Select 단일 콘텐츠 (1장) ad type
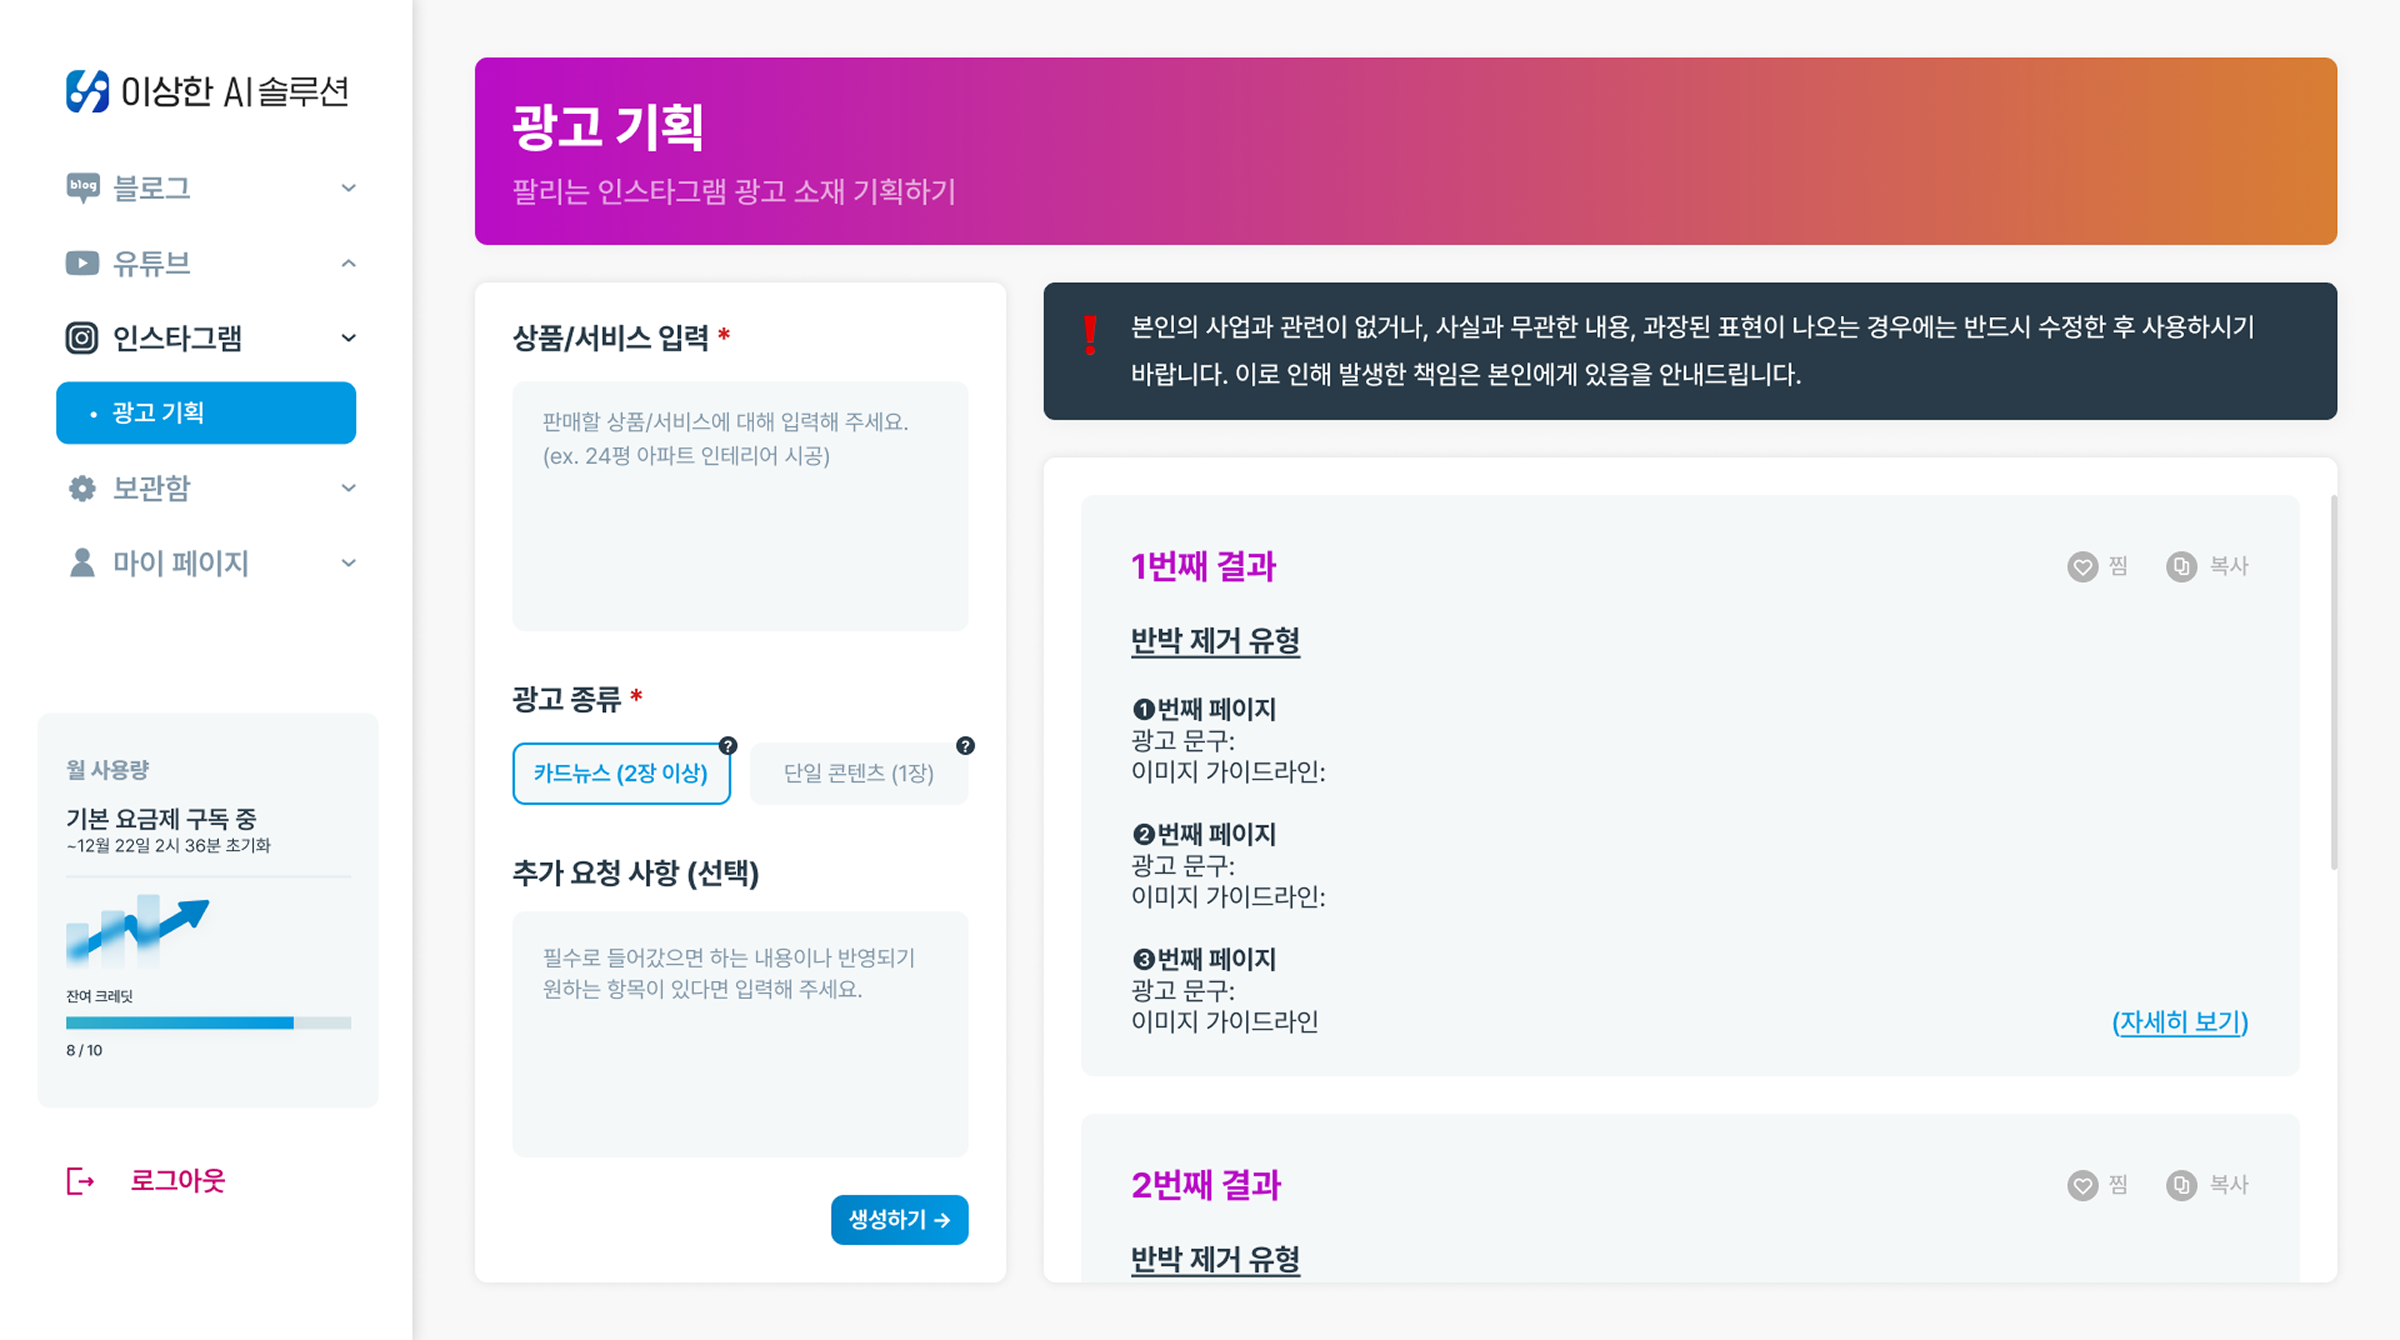The image size is (2400, 1340). pos(858,773)
